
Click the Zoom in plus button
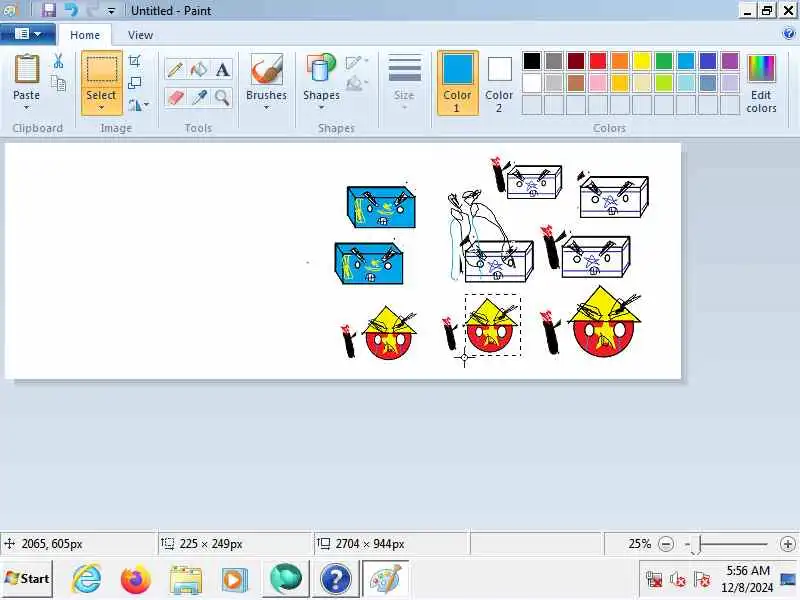click(788, 544)
